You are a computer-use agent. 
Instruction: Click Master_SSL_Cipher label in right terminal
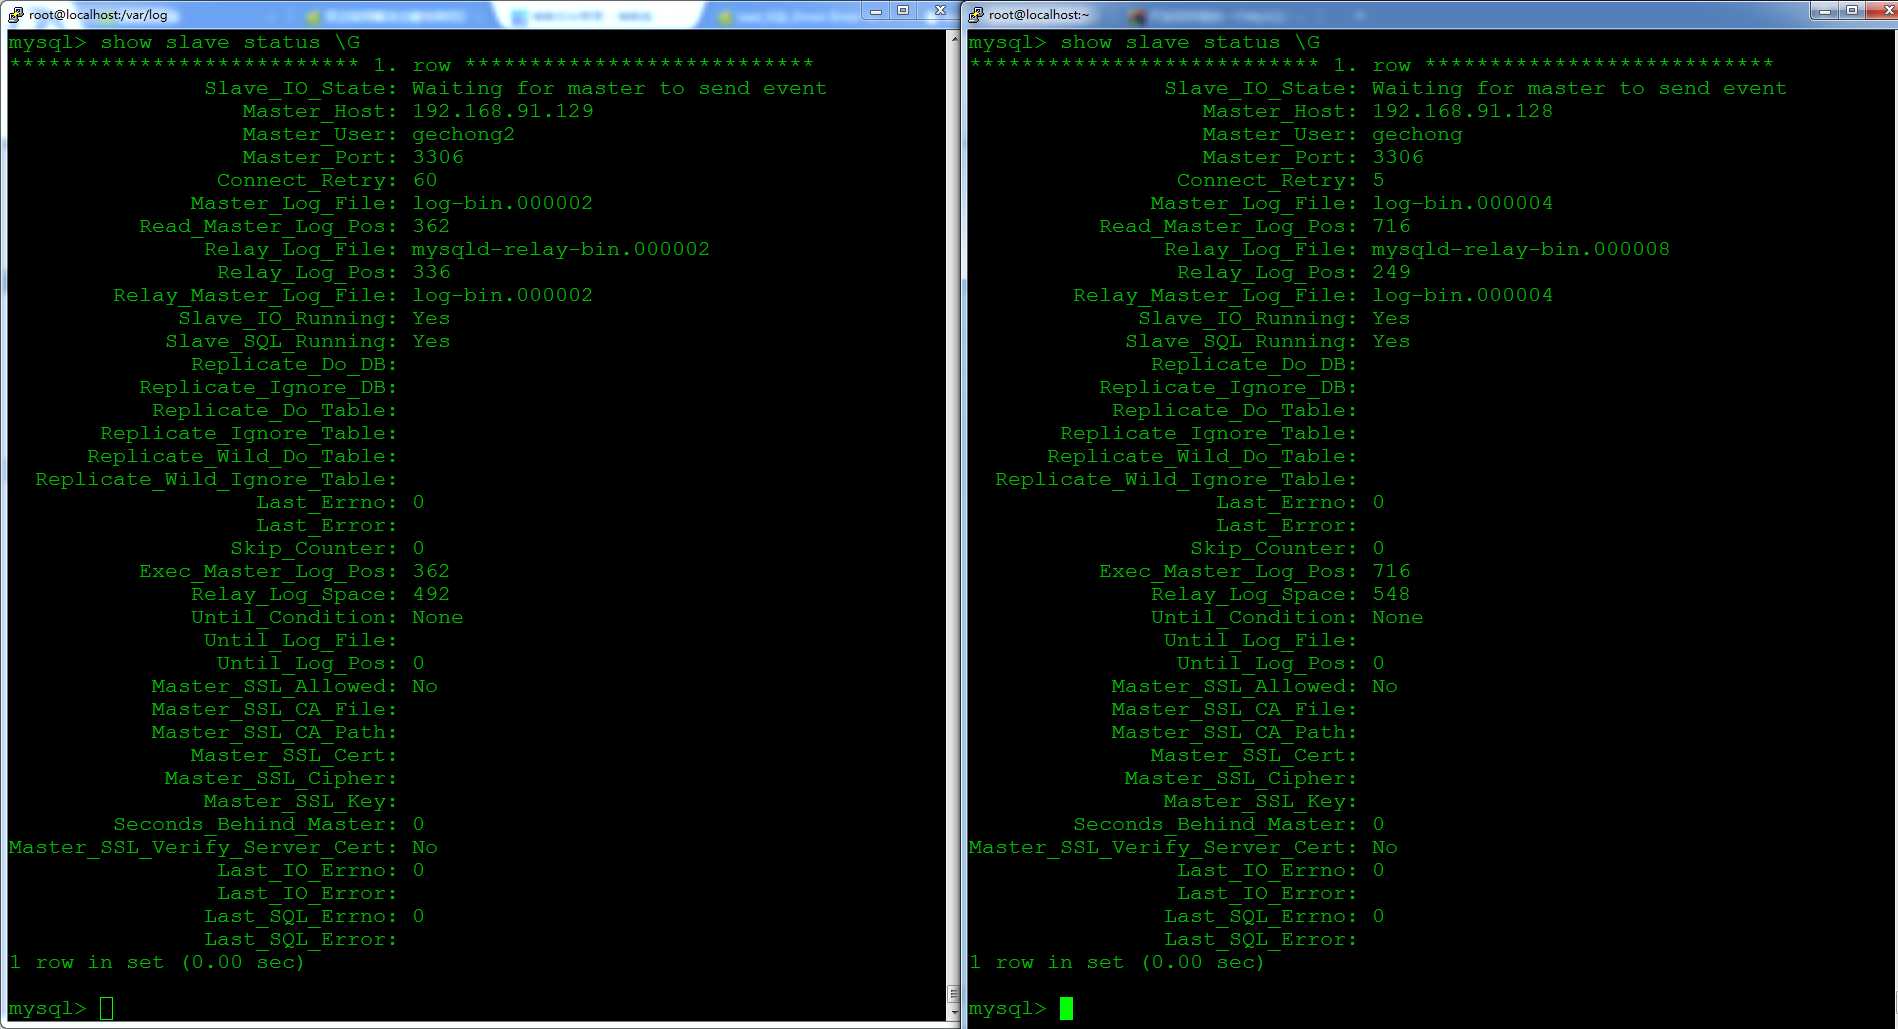pyautogui.click(x=1241, y=779)
